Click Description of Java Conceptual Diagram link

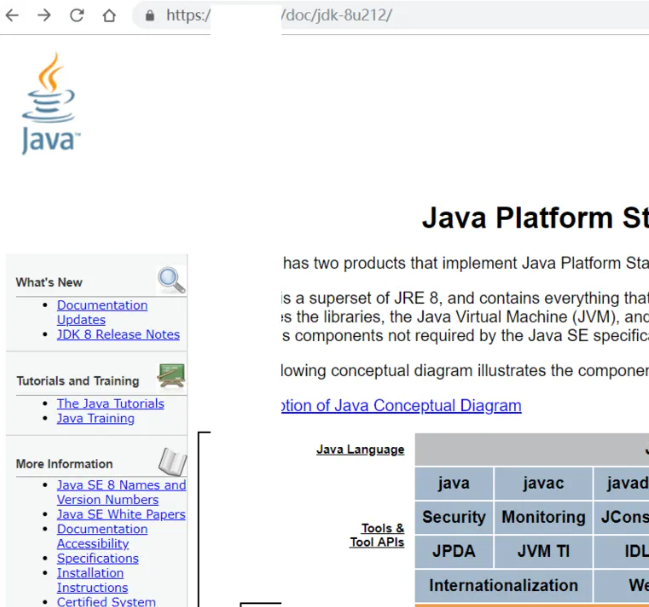coord(402,405)
